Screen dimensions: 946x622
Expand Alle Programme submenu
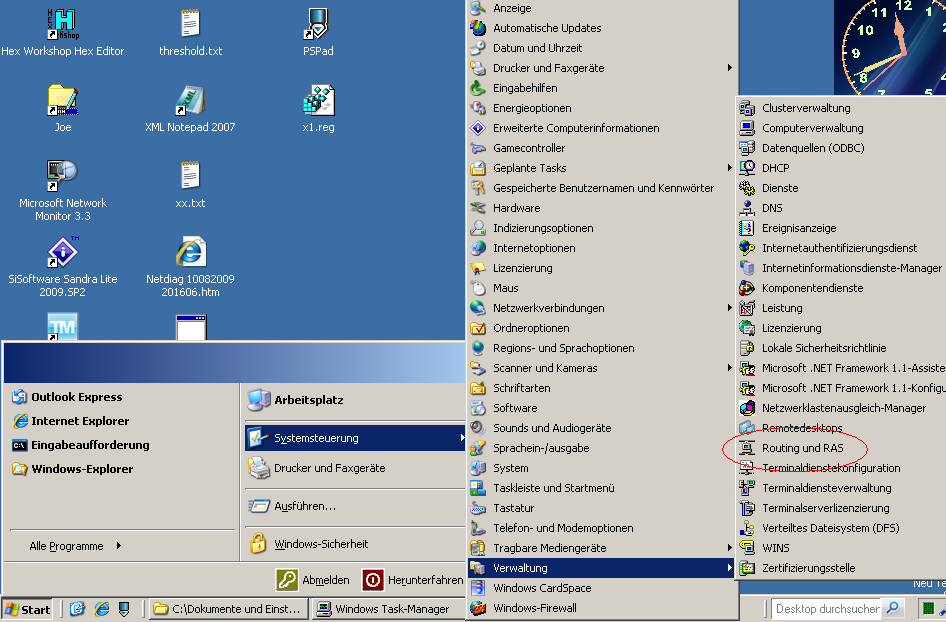75,546
